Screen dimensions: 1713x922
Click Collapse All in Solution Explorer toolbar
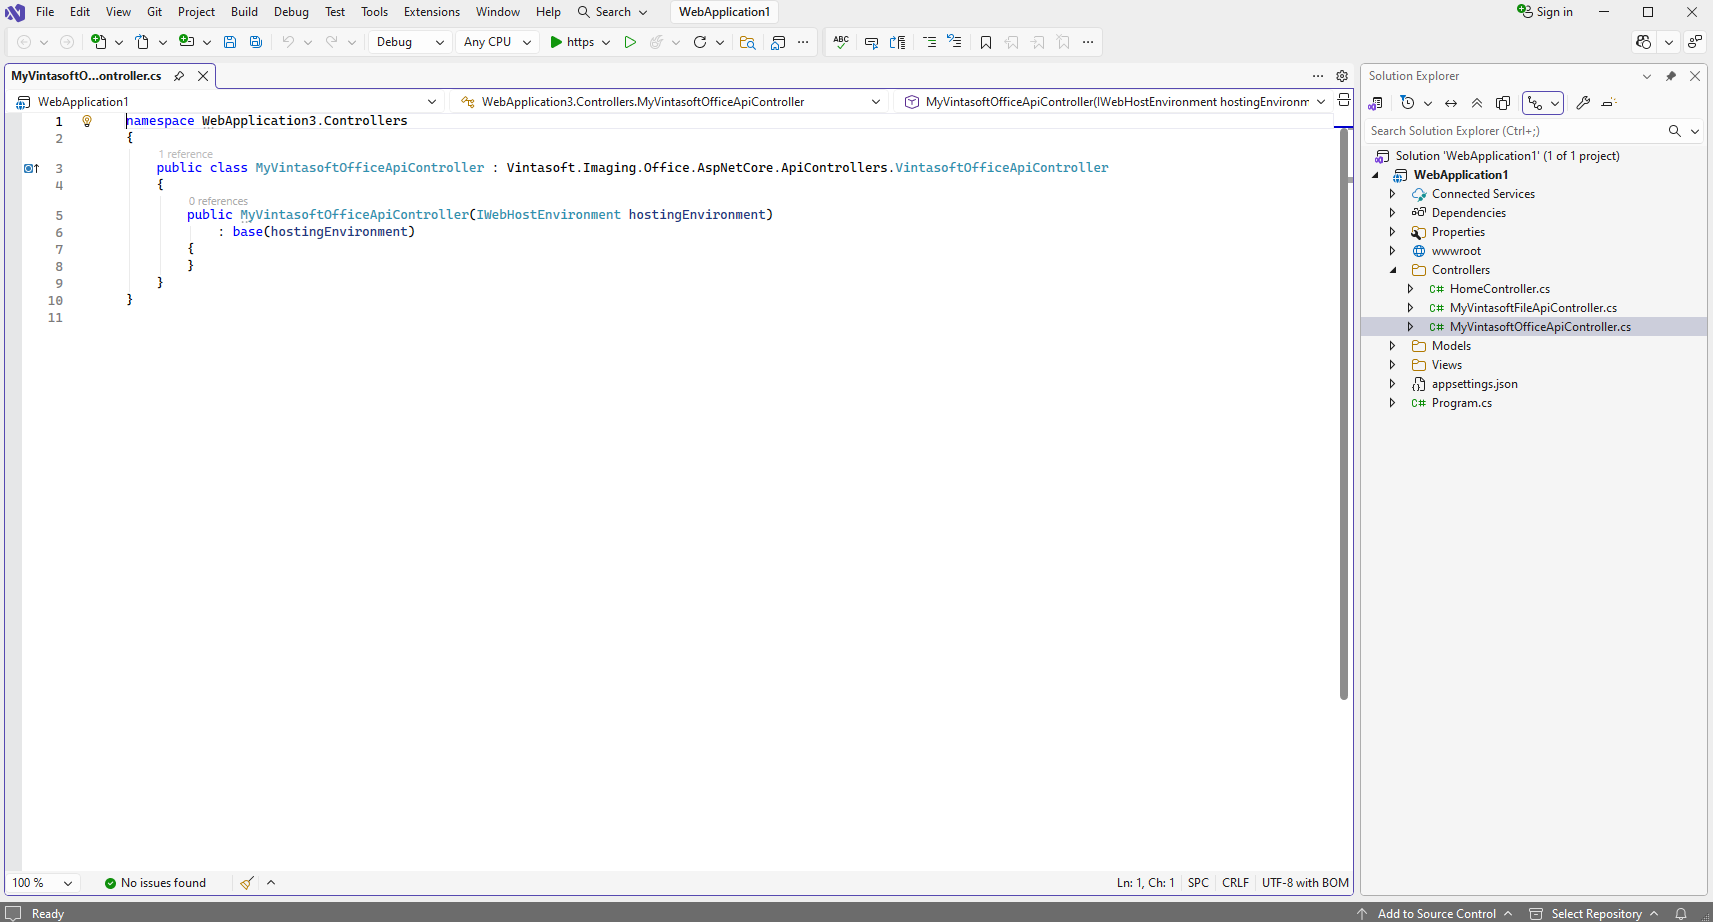[x=1477, y=103]
